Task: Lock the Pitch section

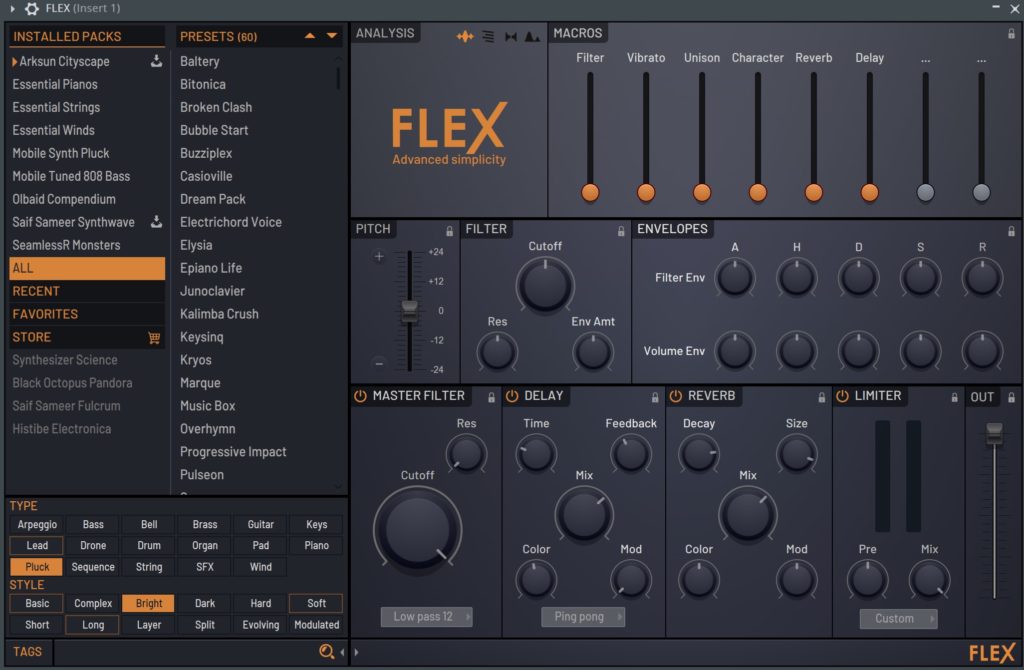Action: coord(449,231)
